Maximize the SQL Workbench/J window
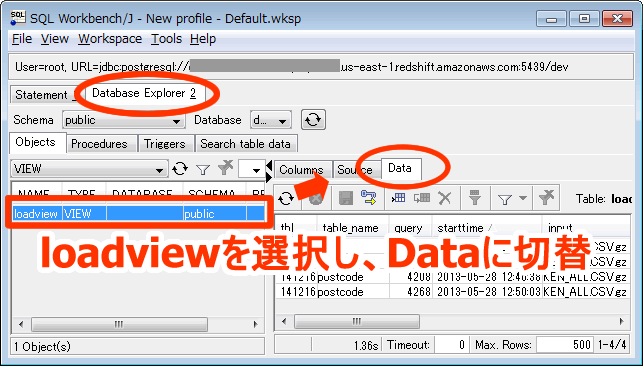Screen dimensions: 643x366 click(x=584, y=19)
